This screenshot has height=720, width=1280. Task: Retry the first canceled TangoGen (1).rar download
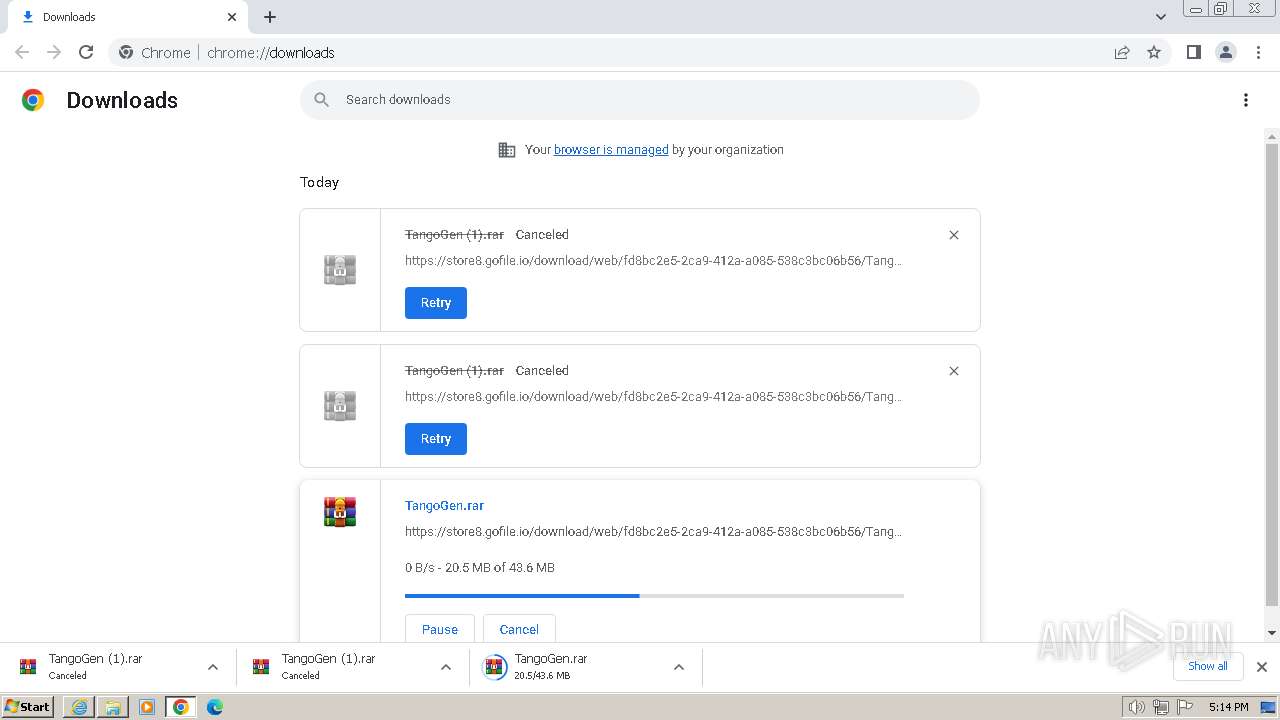click(x=436, y=303)
